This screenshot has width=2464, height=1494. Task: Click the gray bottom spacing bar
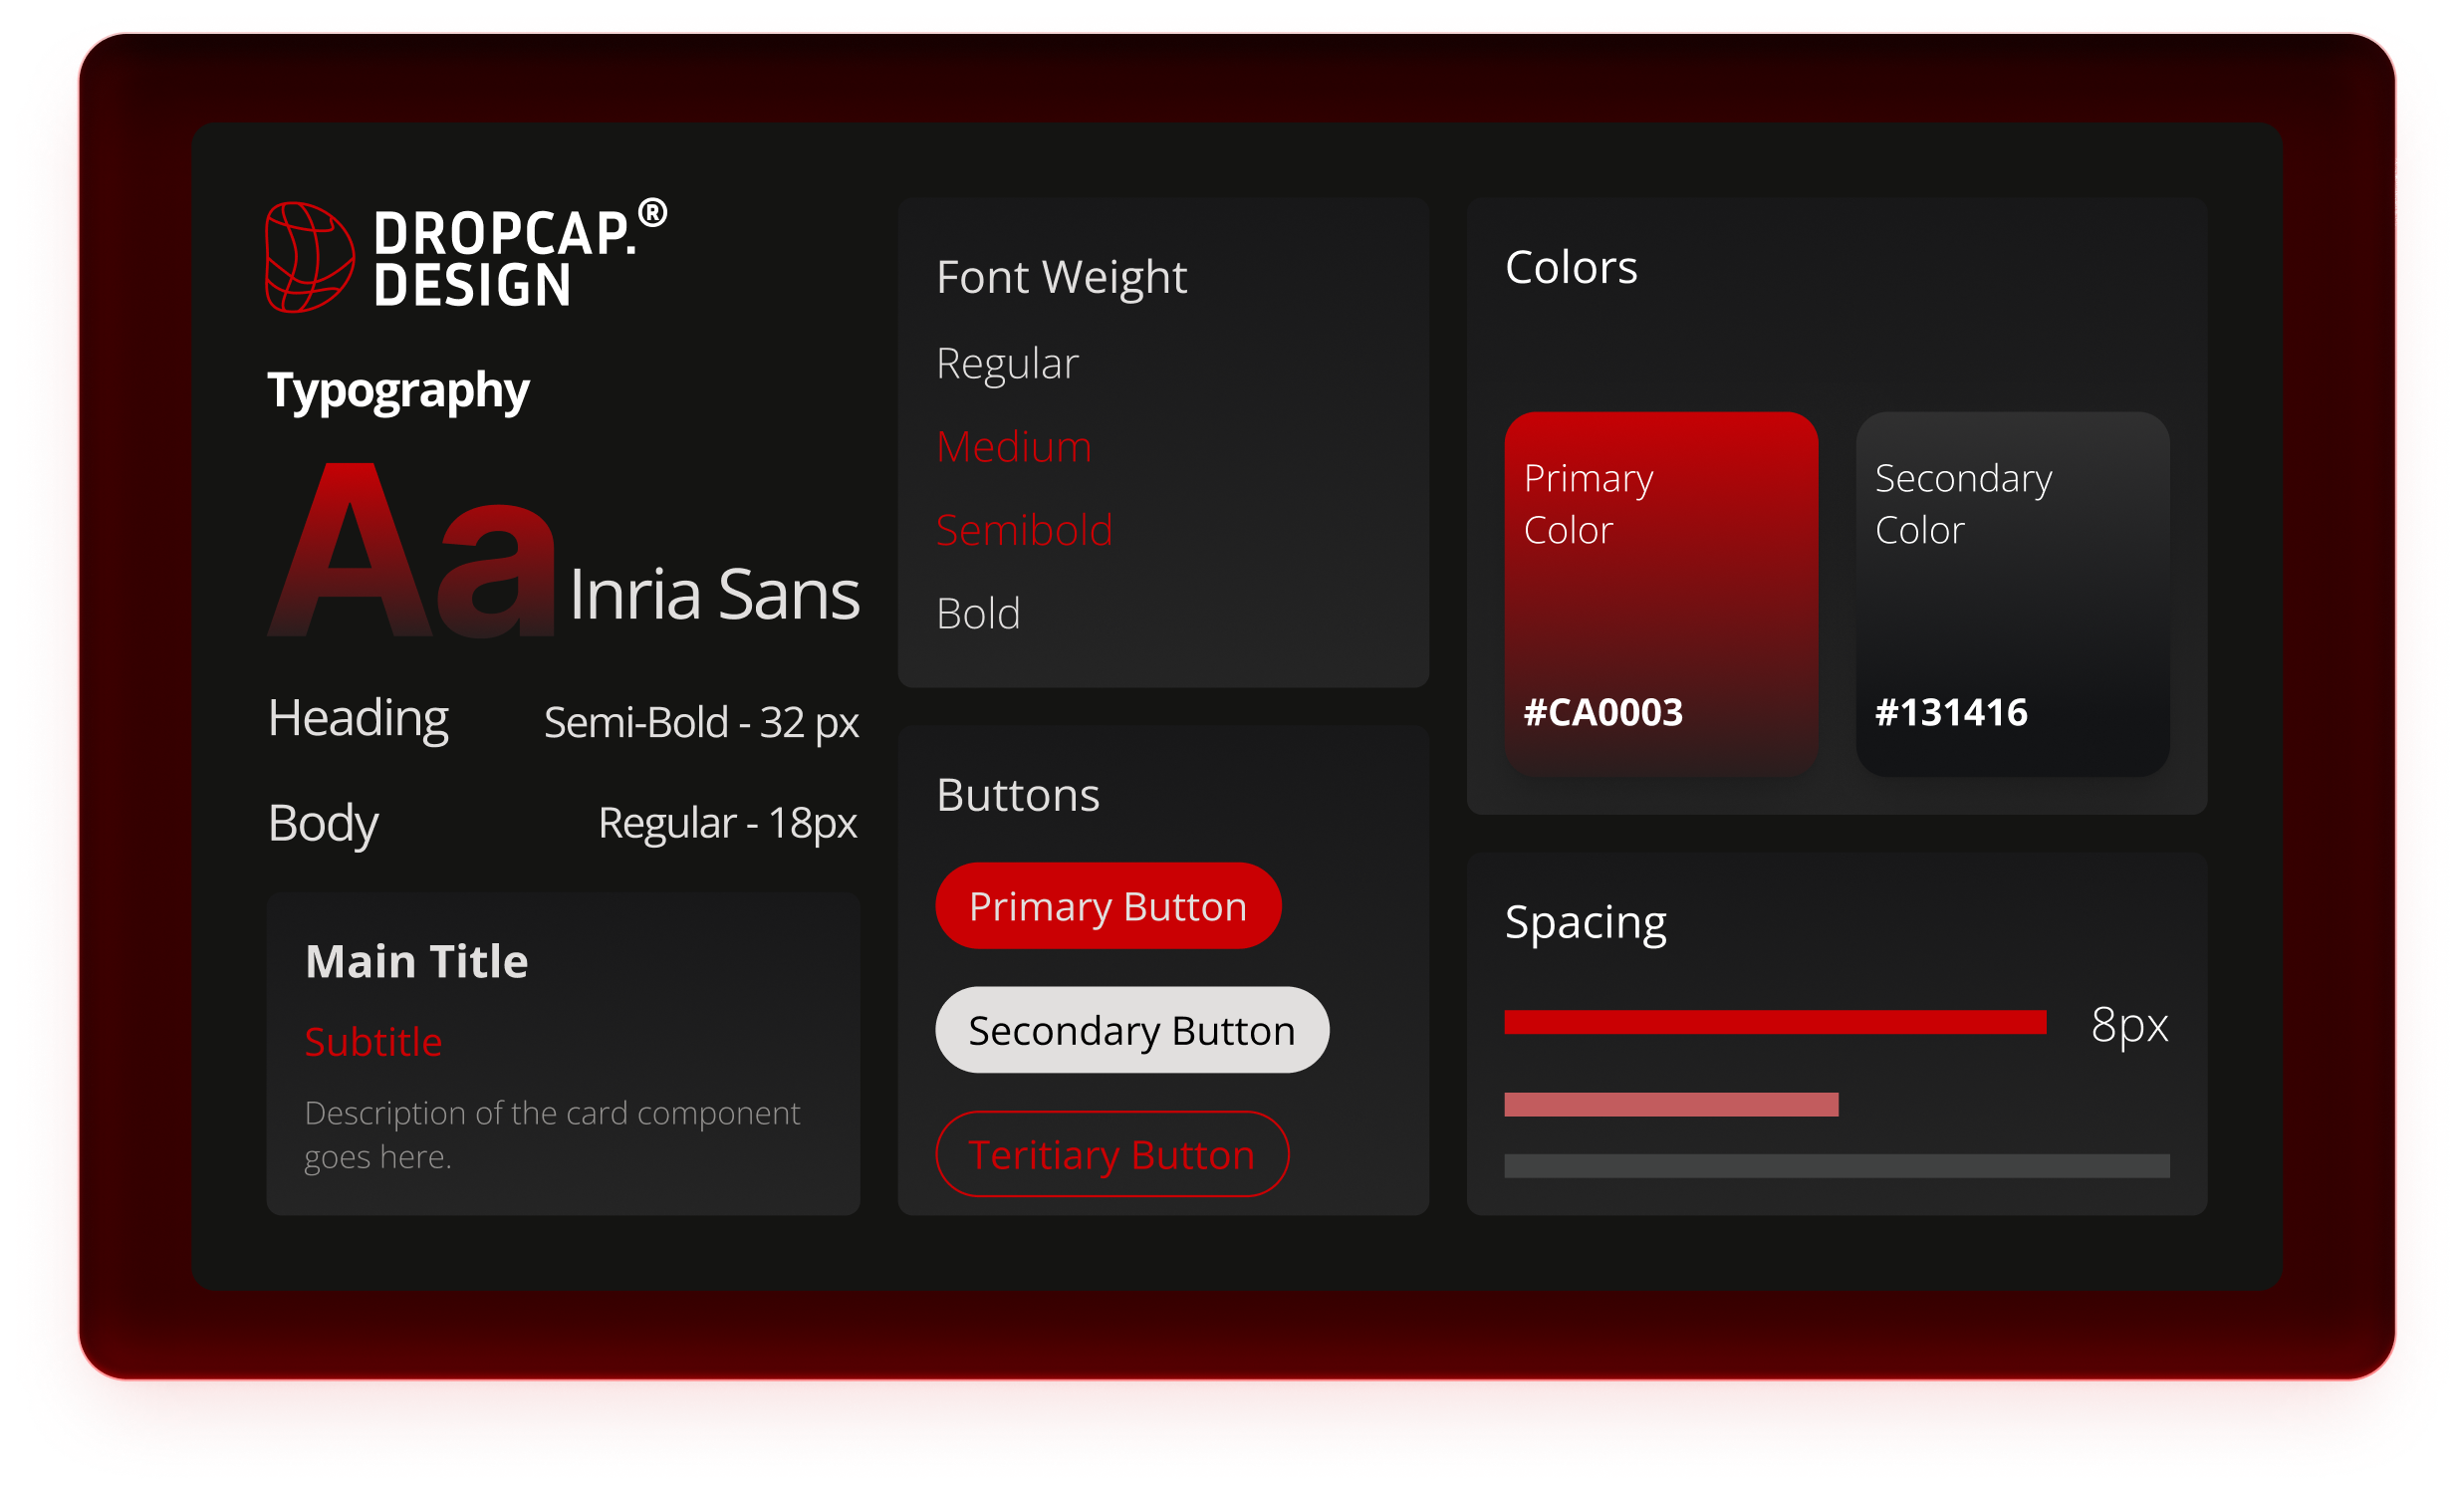point(1836,1165)
